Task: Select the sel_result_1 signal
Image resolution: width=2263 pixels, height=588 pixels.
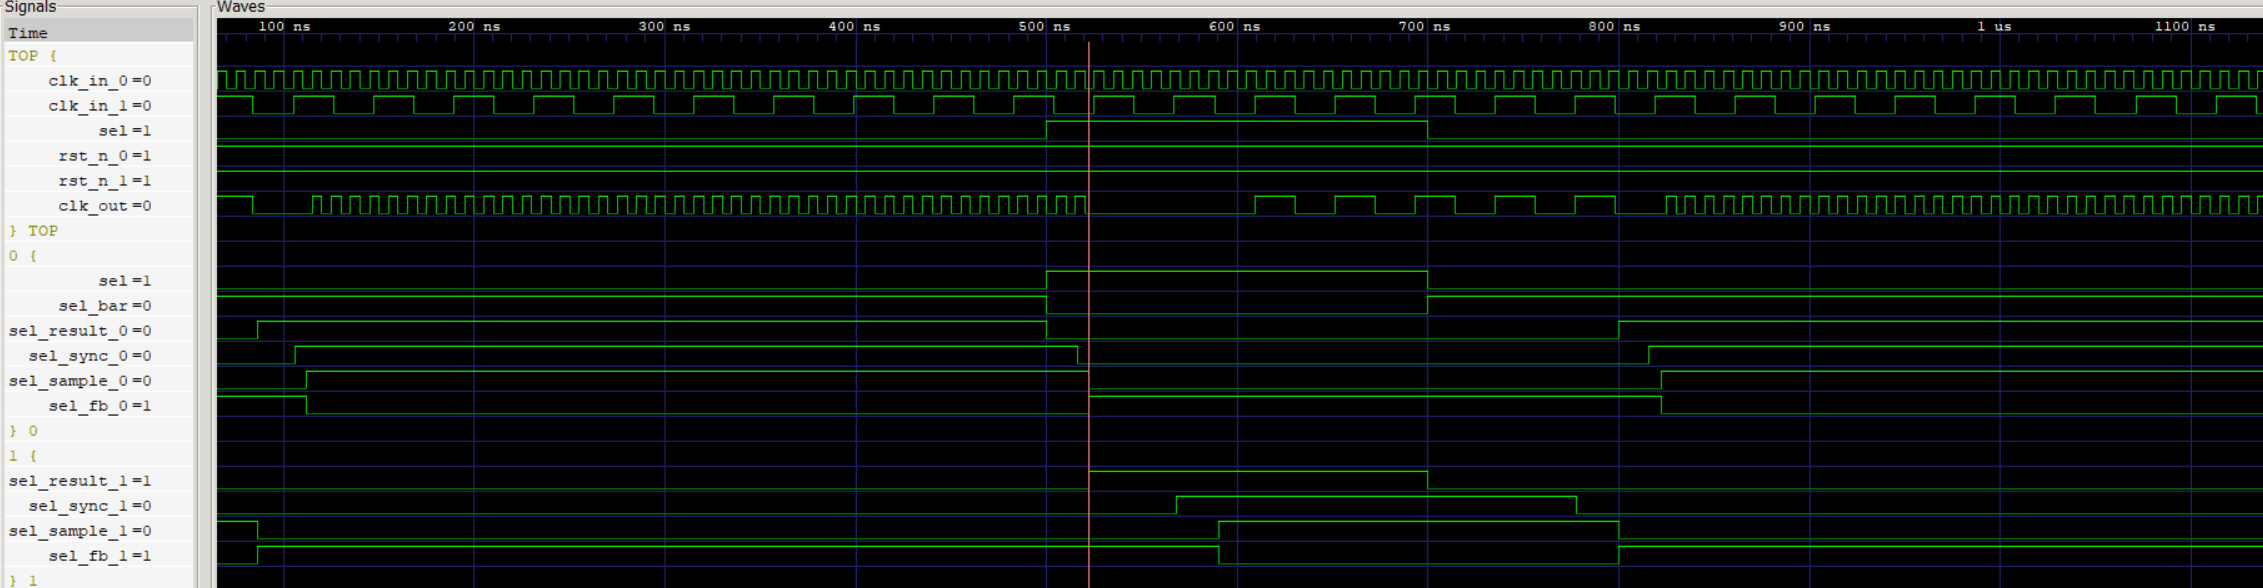Action: click(80, 481)
